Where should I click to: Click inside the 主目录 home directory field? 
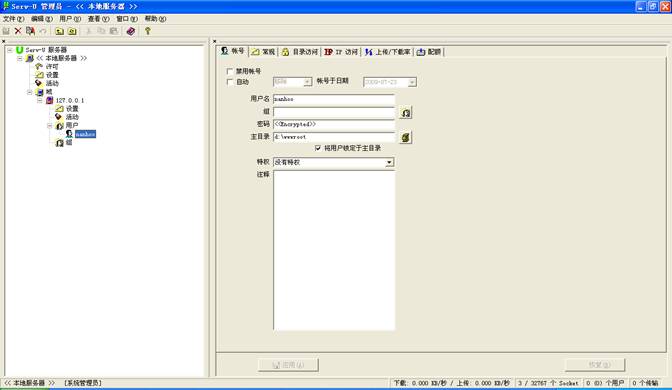(x=333, y=137)
